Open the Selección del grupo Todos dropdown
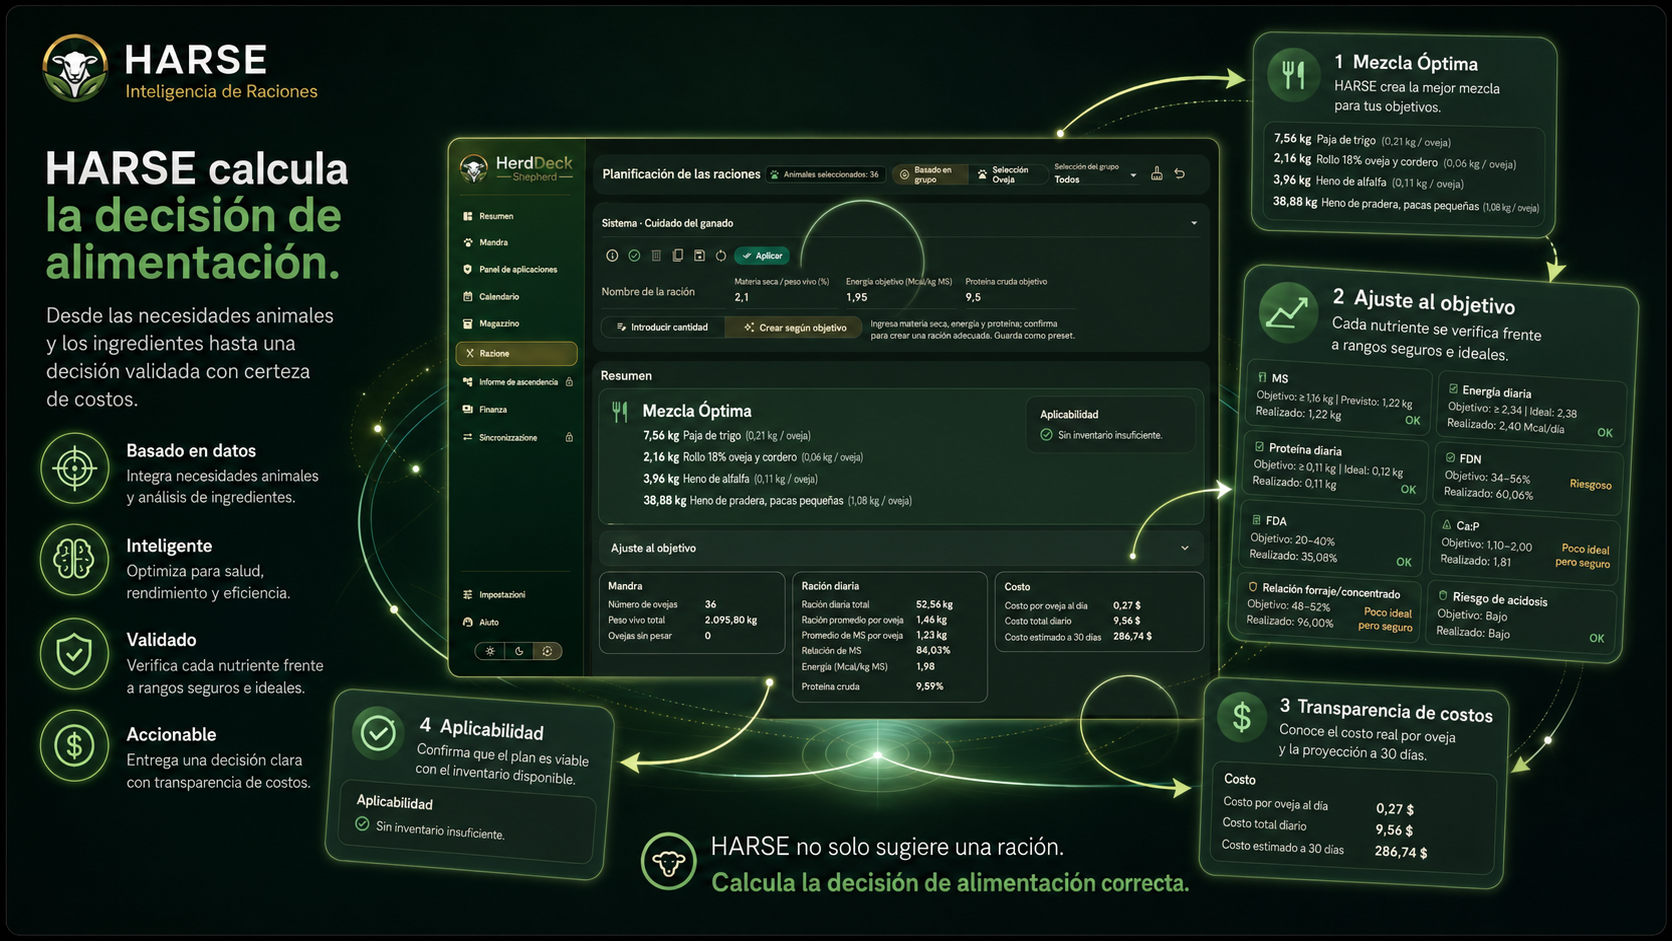Image resolution: width=1672 pixels, height=941 pixels. point(1095,174)
